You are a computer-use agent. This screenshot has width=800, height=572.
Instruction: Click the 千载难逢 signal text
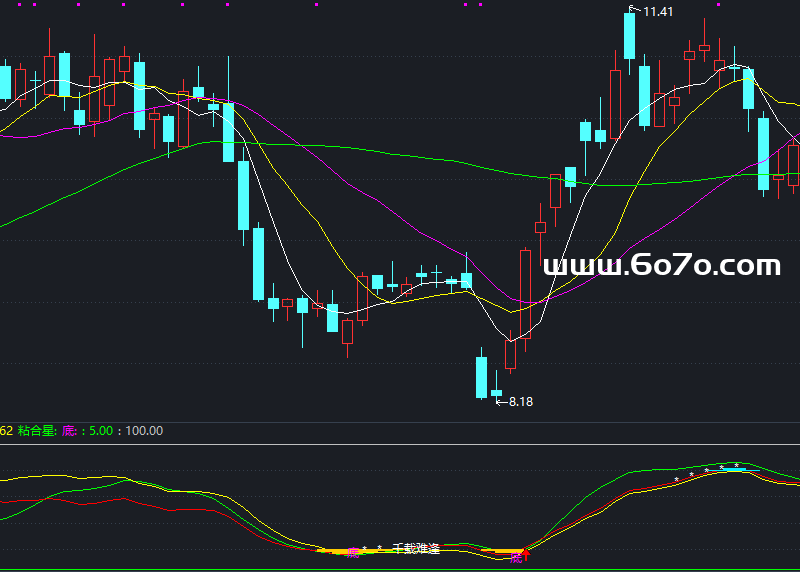pos(416,548)
